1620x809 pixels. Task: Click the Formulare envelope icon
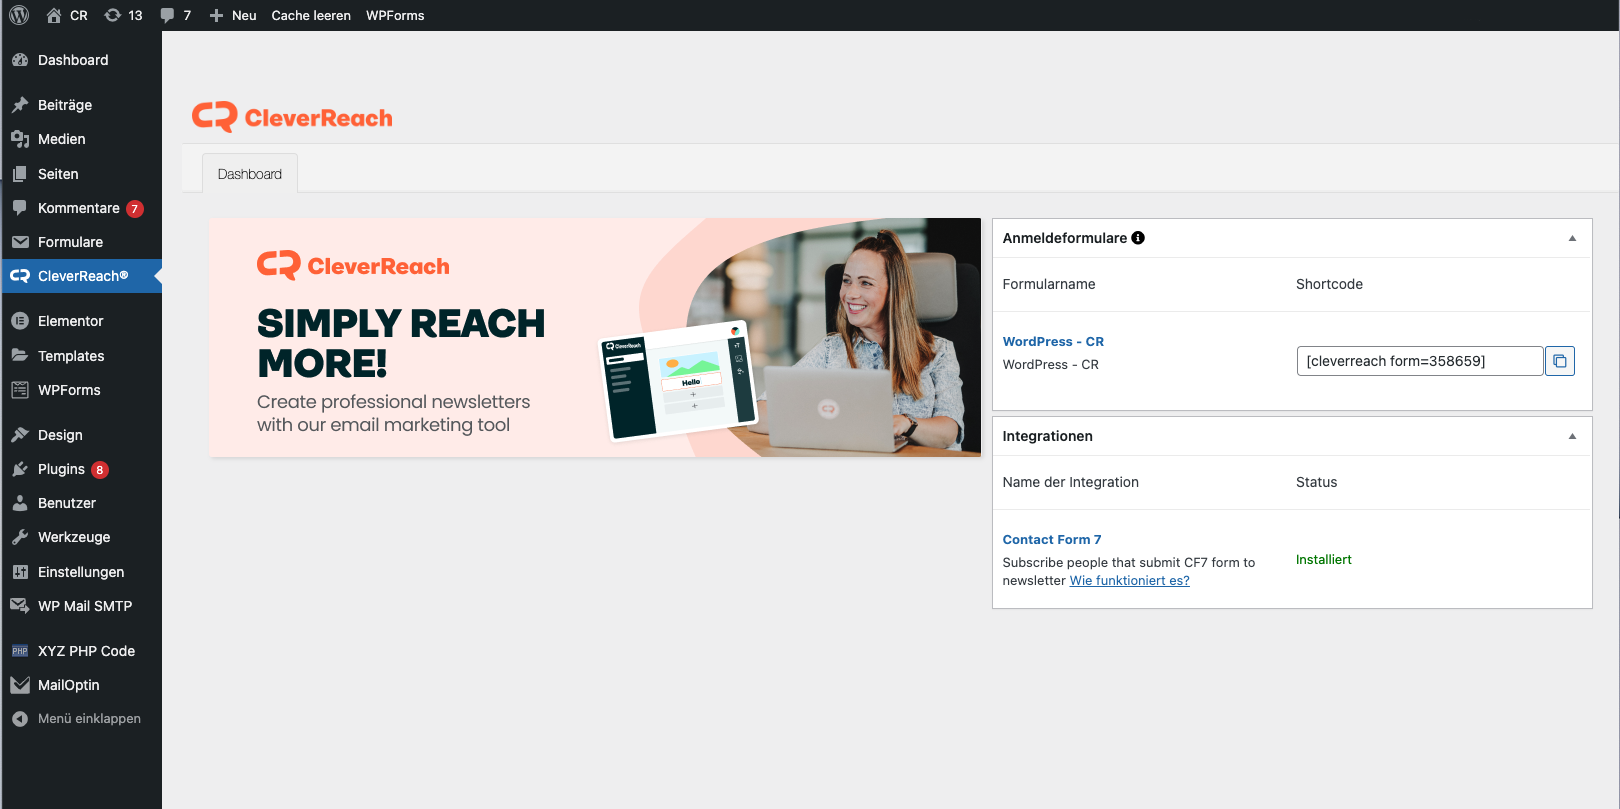pyautogui.click(x=20, y=242)
